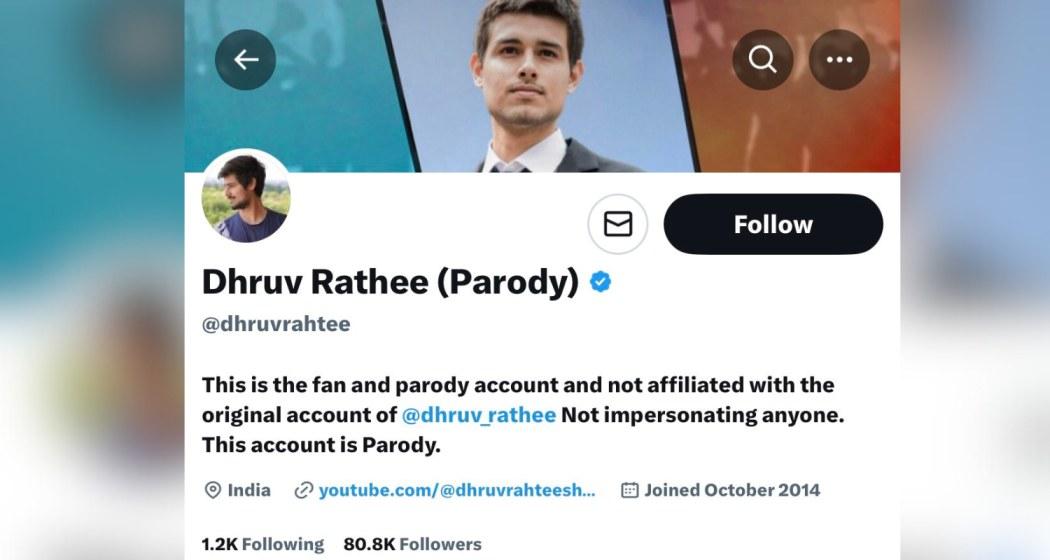
Task: Click the @dhruvrahtee handle text
Action: 276,324
